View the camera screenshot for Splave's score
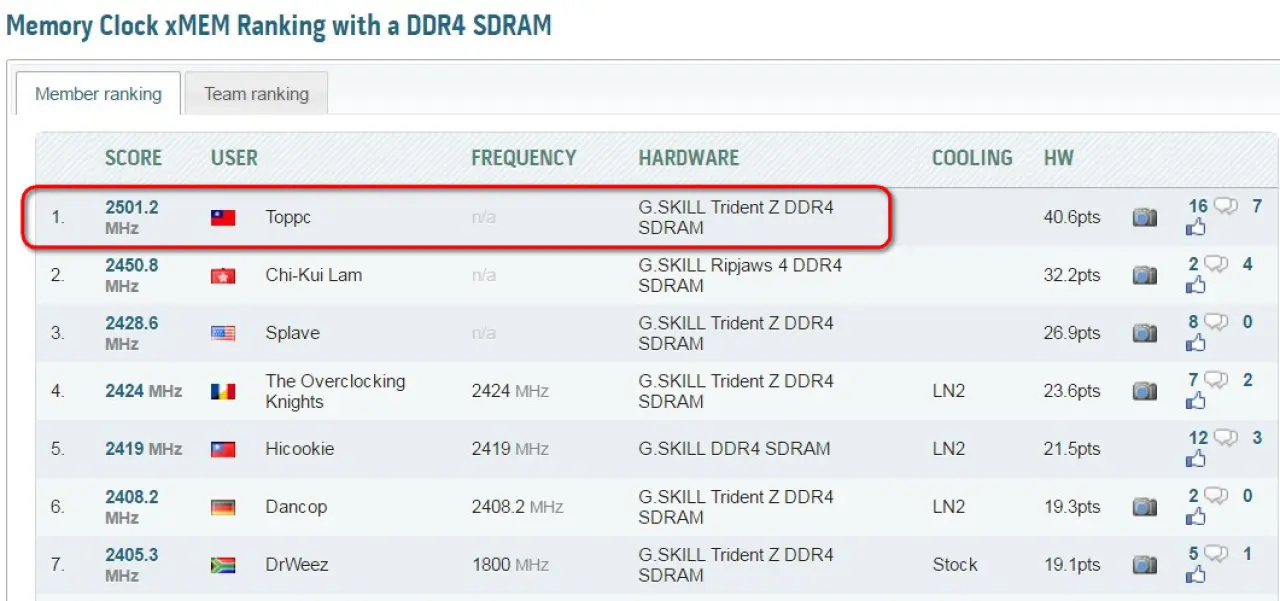Viewport: 1280px width, 601px height. point(1144,334)
